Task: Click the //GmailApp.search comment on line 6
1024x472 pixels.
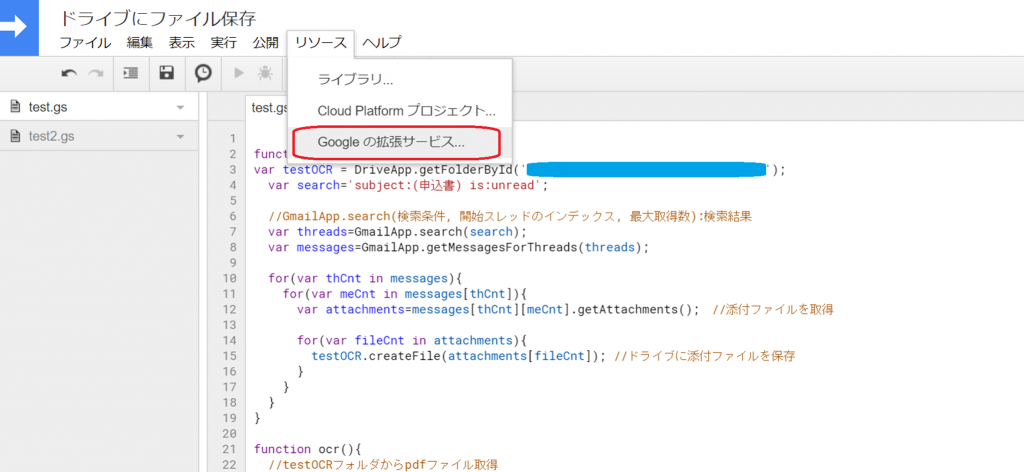Action: pyautogui.click(x=509, y=216)
